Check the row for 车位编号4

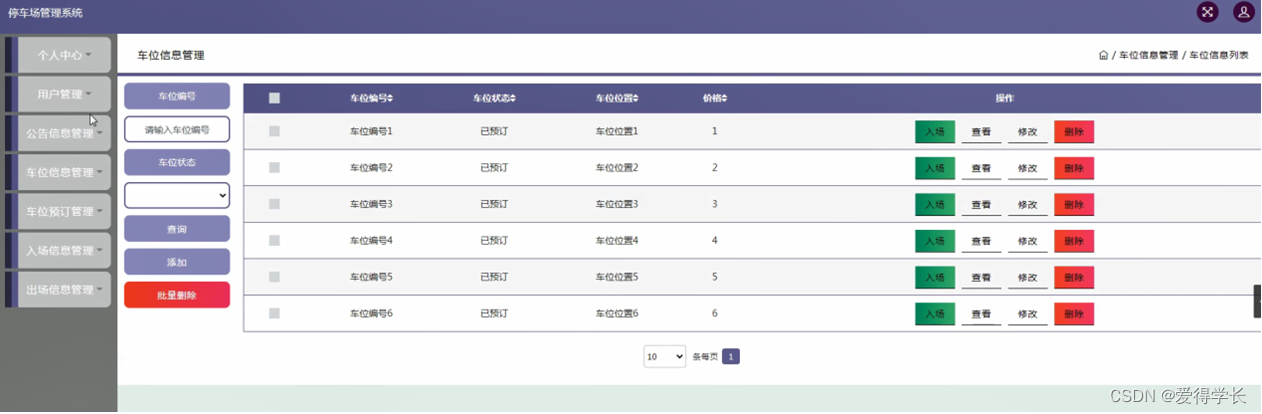pyautogui.click(x=274, y=241)
